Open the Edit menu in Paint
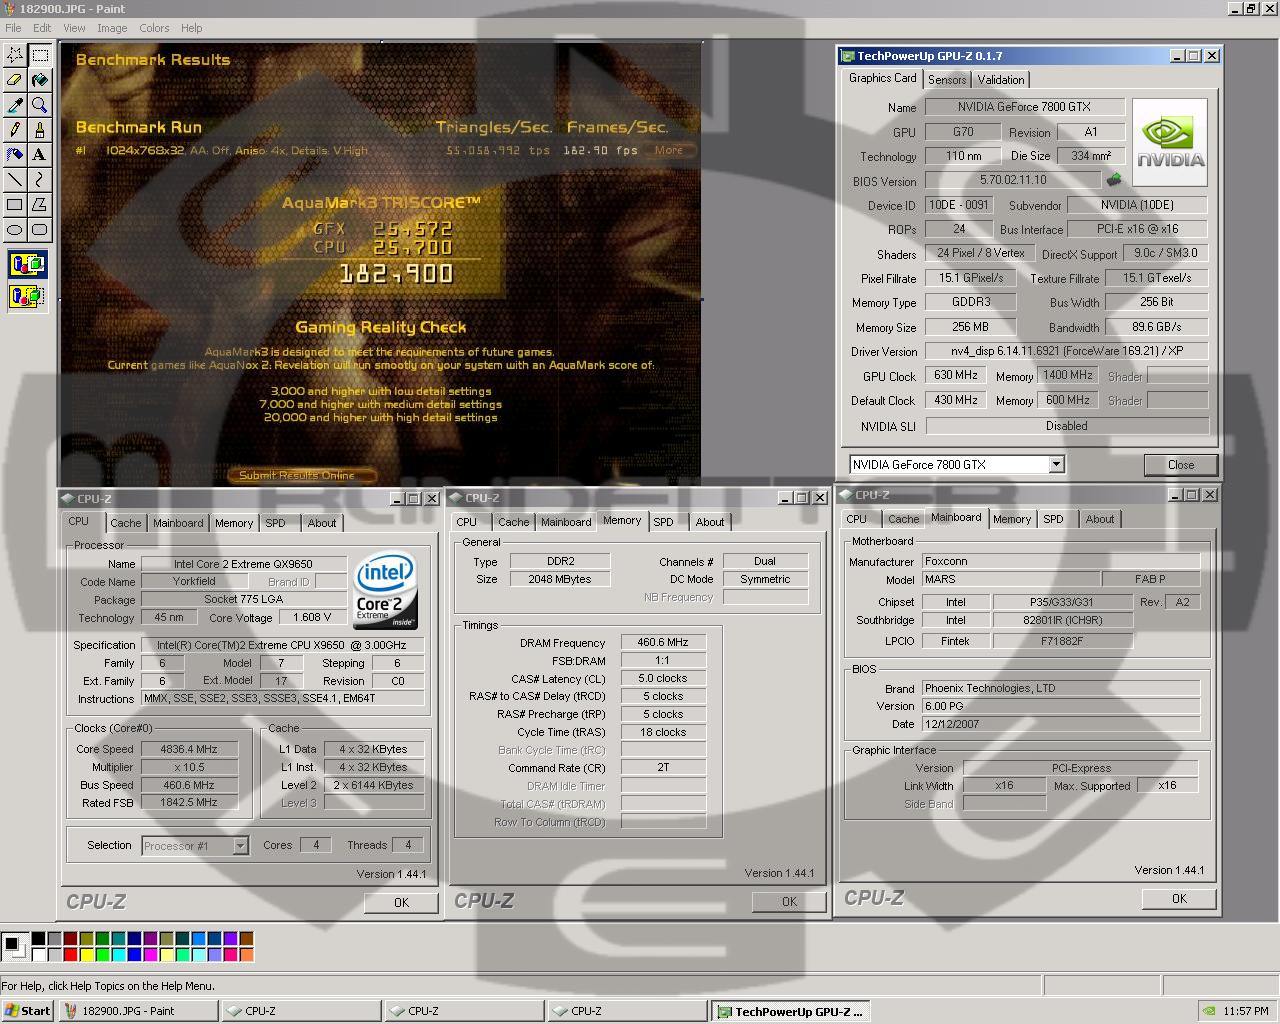Image resolution: width=1280 pixels, height=1024 pixels. [42, 28]
